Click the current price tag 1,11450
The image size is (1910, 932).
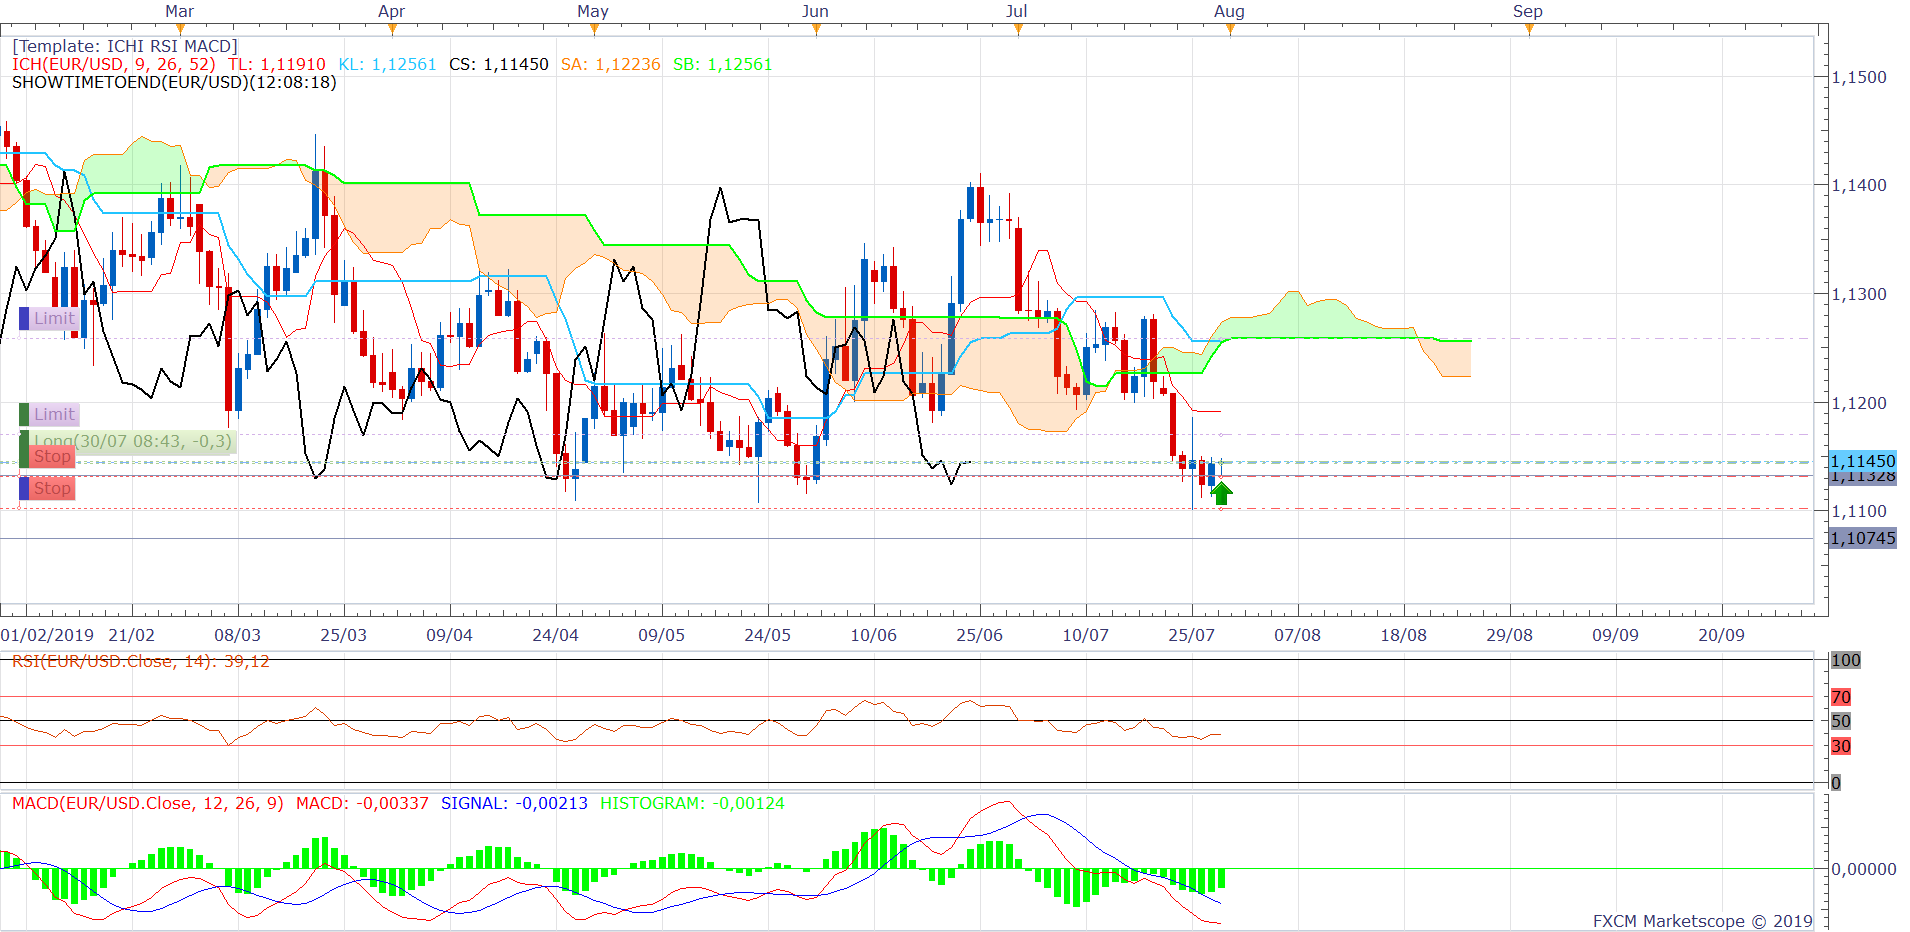1863,461
